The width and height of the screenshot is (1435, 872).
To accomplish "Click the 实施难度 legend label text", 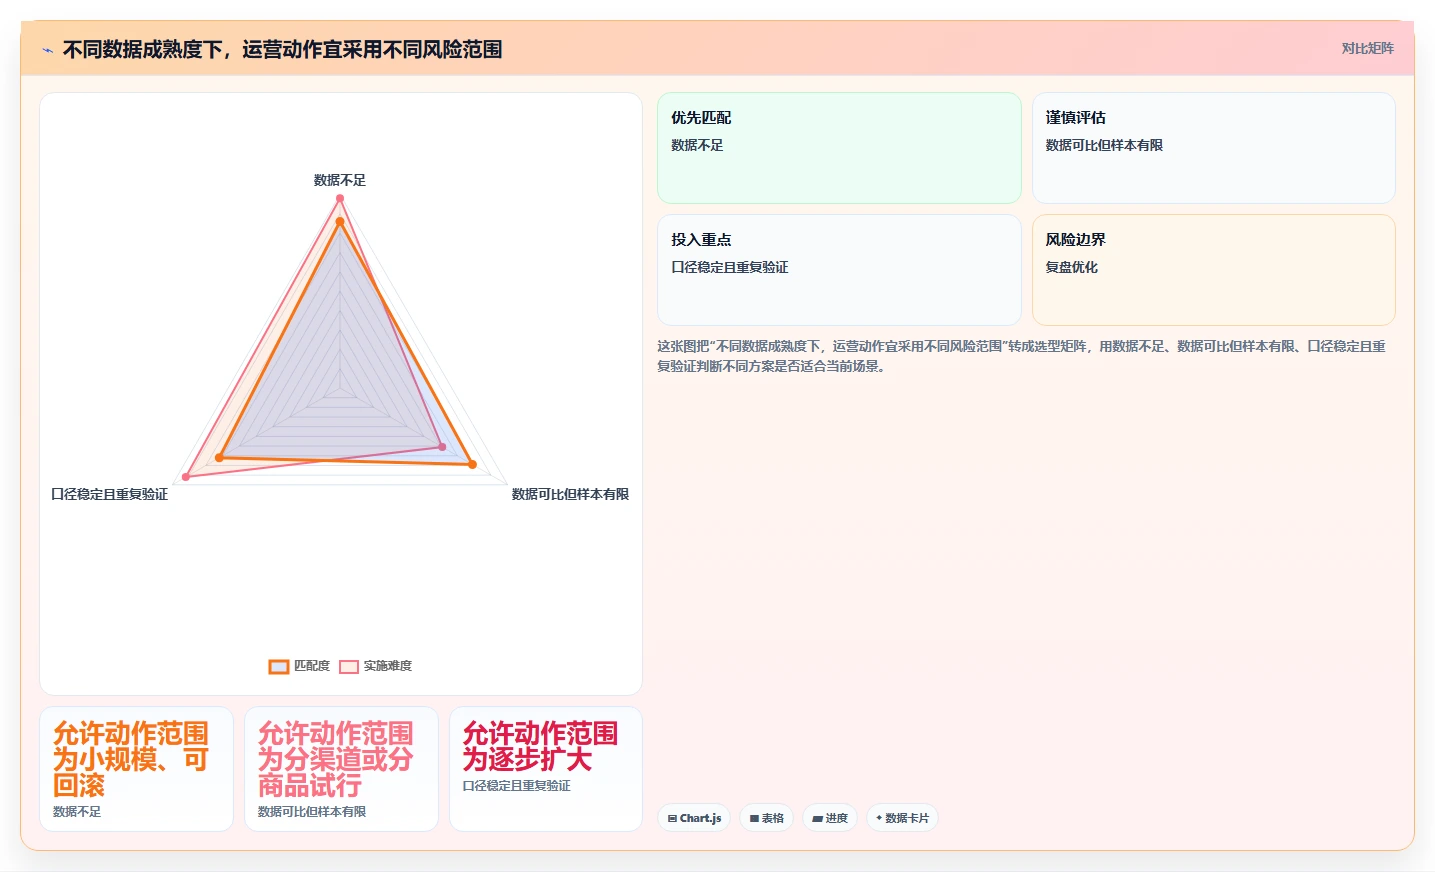I will pos(387,666).
